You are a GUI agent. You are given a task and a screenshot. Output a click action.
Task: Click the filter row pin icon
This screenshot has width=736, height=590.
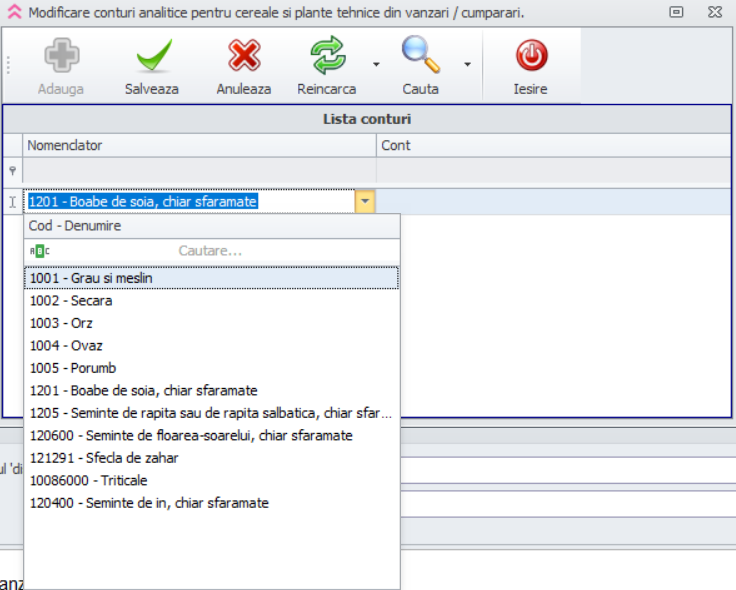pos(12,171)
